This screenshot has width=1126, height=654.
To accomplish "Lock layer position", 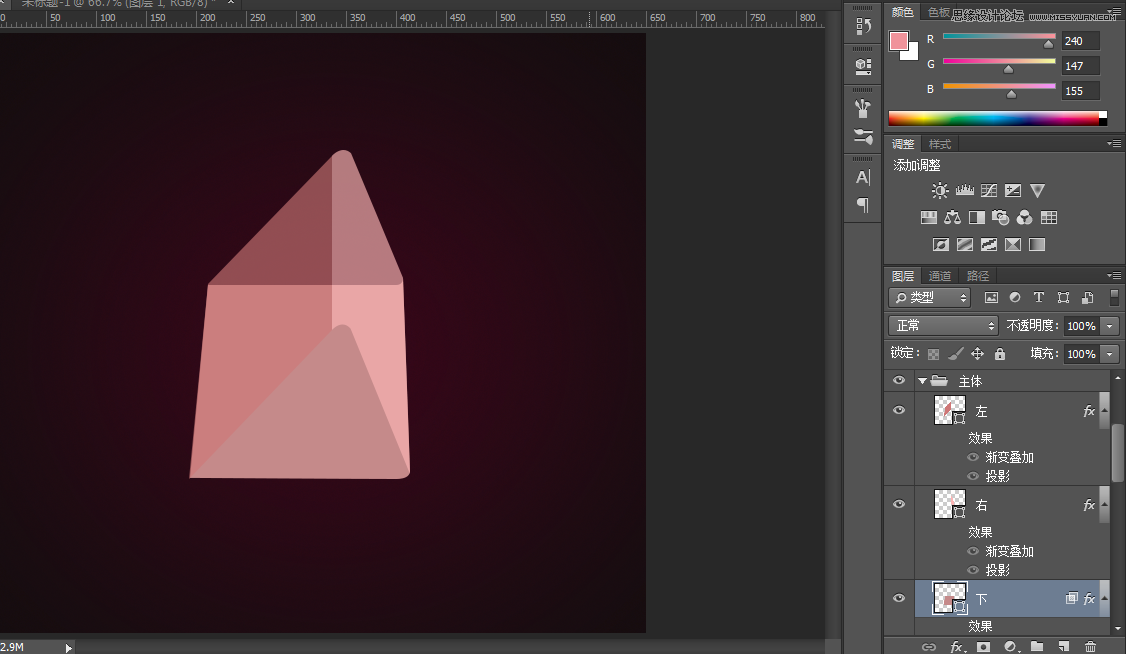I will coord(977,354).
